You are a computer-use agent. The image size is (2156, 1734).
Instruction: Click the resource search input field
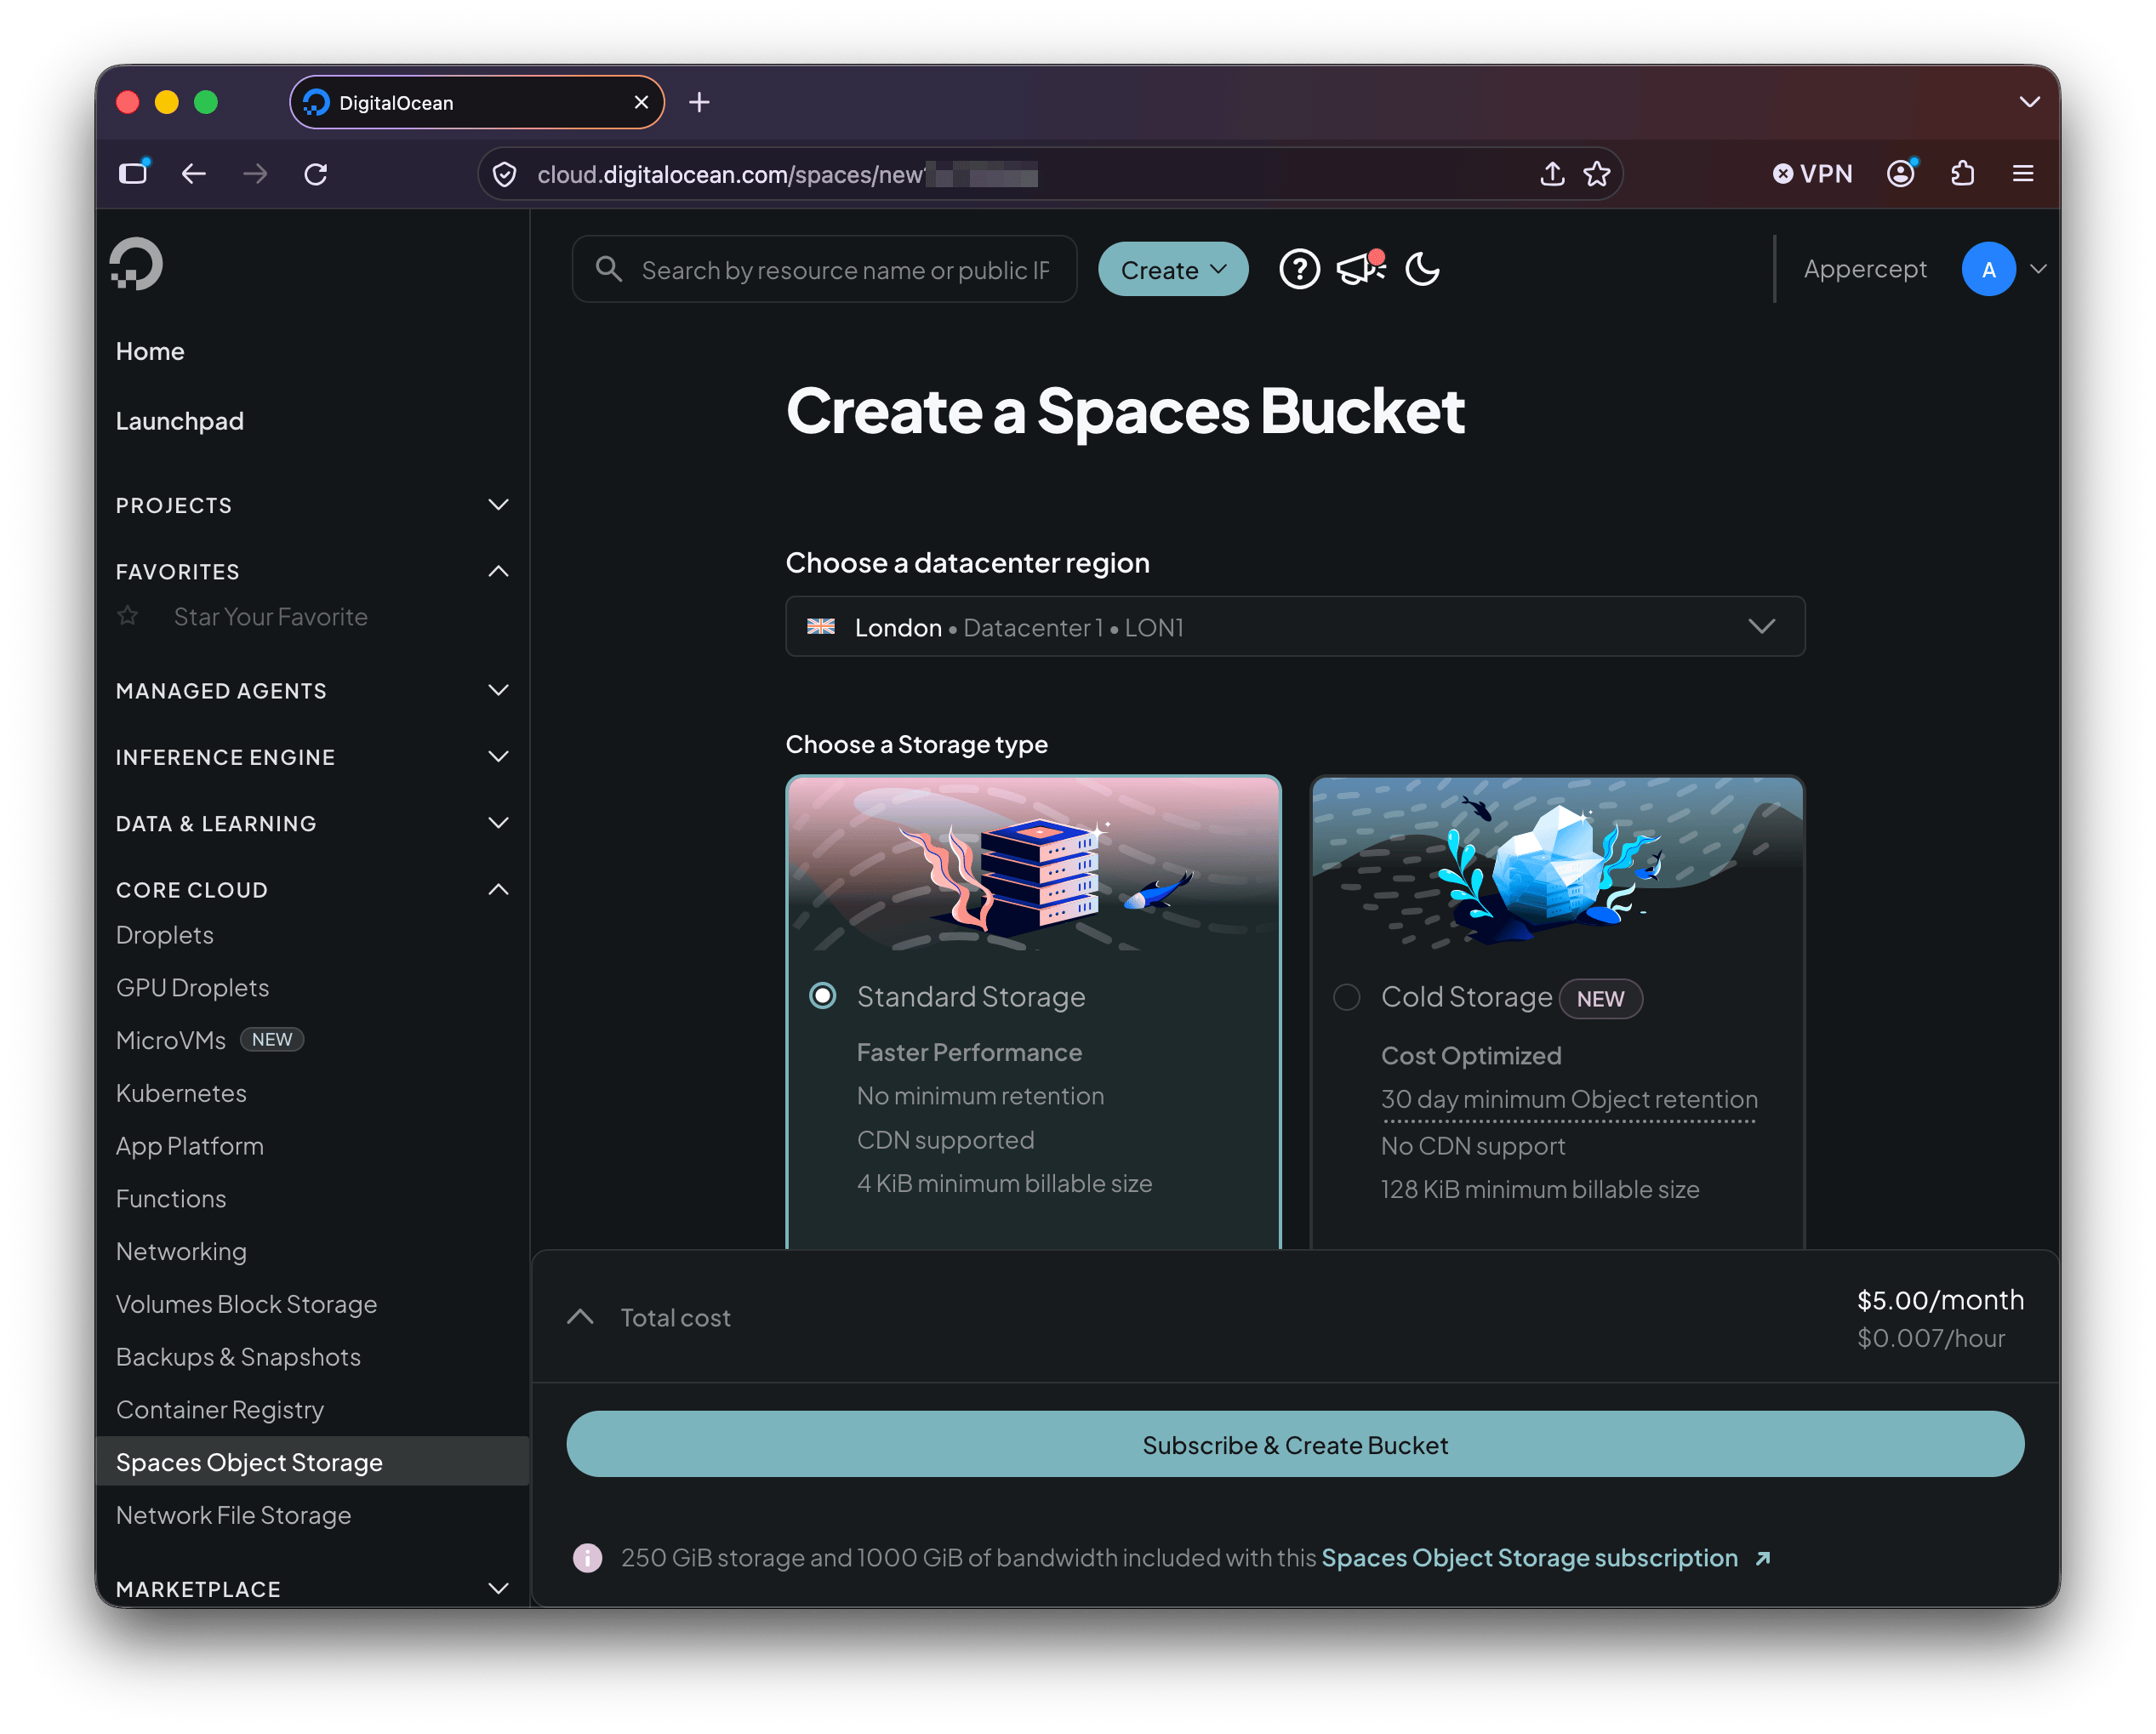pos(824,269)
